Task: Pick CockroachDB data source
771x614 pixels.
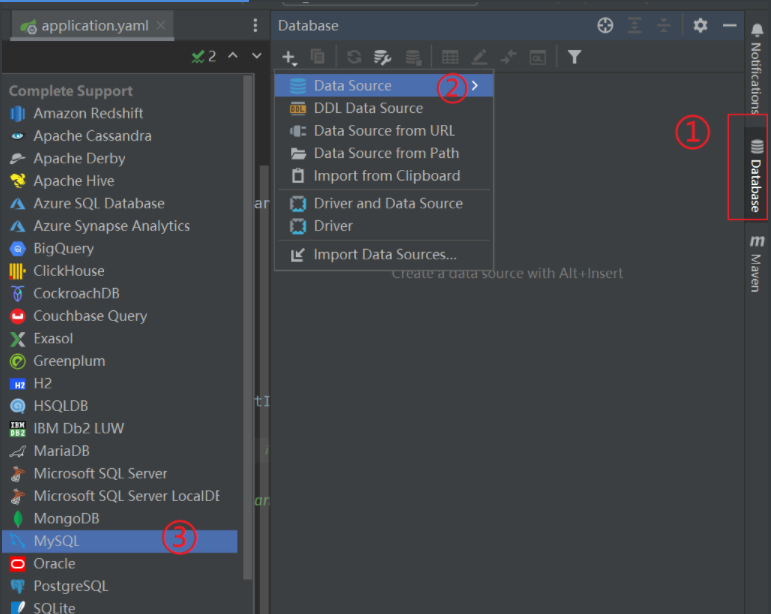Action: 120,293
